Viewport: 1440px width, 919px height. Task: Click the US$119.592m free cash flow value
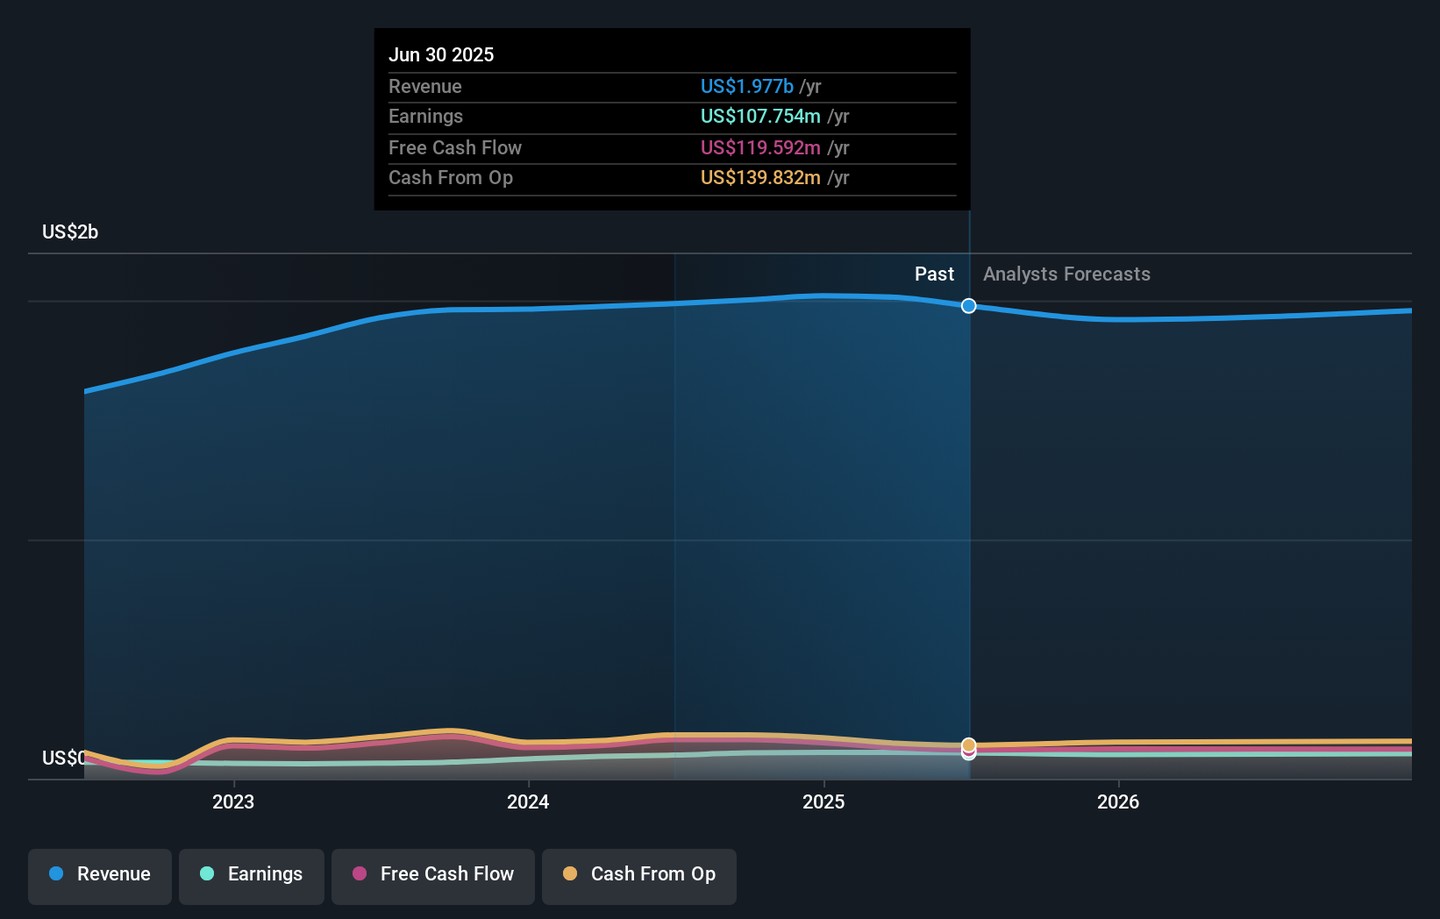[x=760, y=148]
